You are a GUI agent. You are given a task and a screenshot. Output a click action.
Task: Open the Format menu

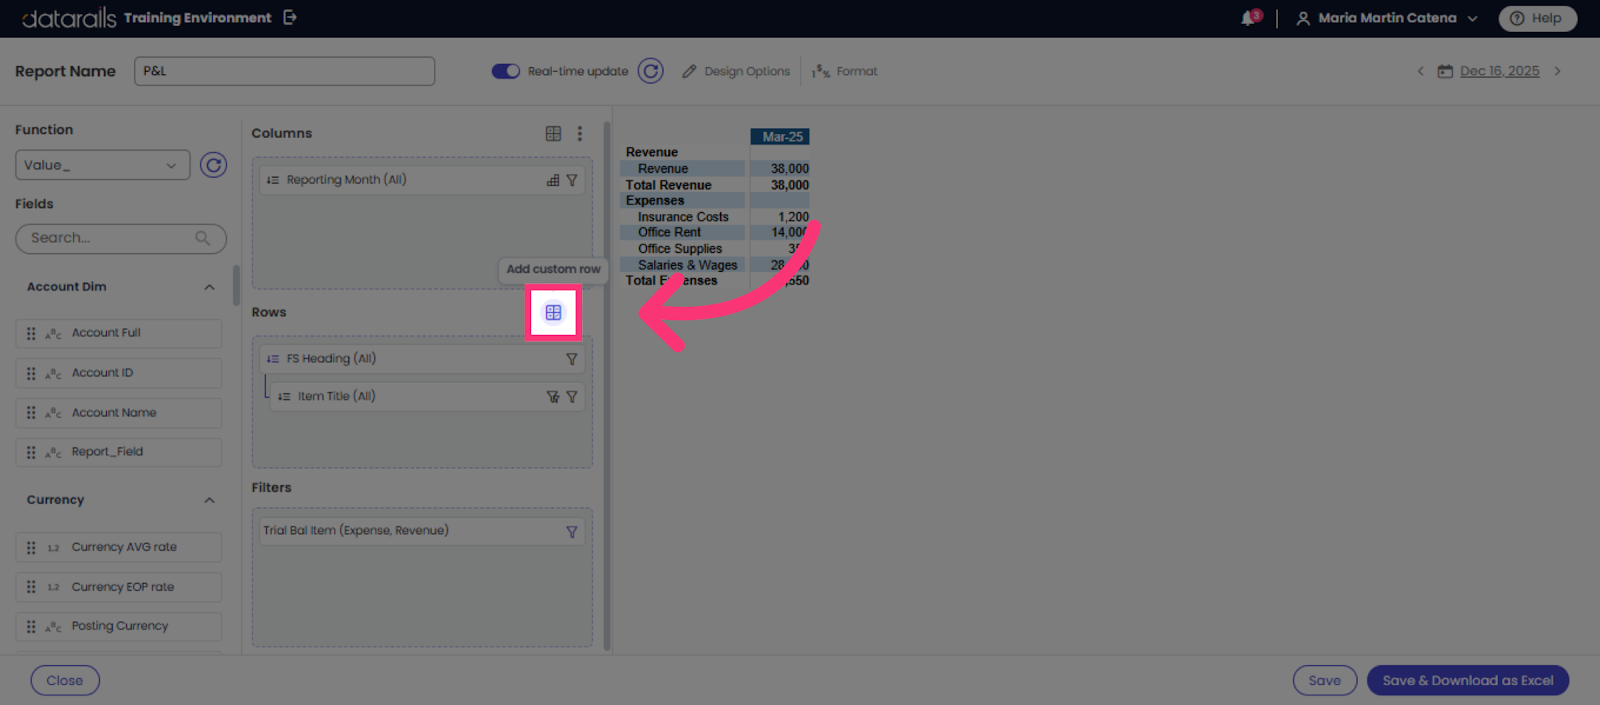[845, 71]
